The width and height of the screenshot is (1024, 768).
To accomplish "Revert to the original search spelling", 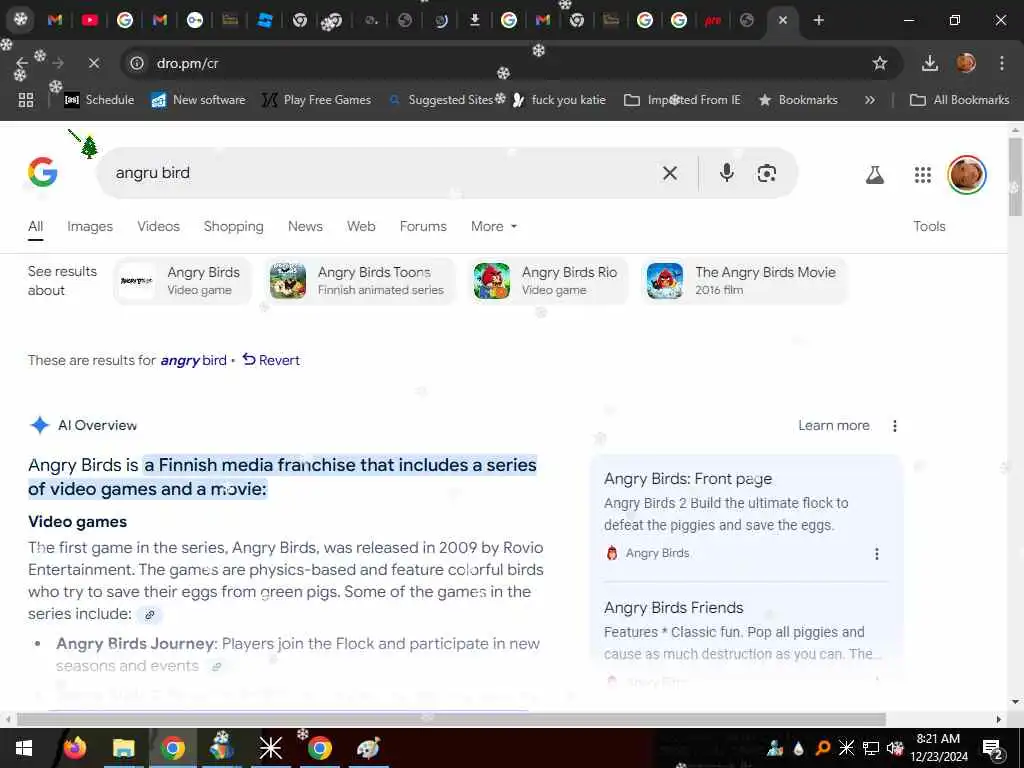I will (271, 360).
